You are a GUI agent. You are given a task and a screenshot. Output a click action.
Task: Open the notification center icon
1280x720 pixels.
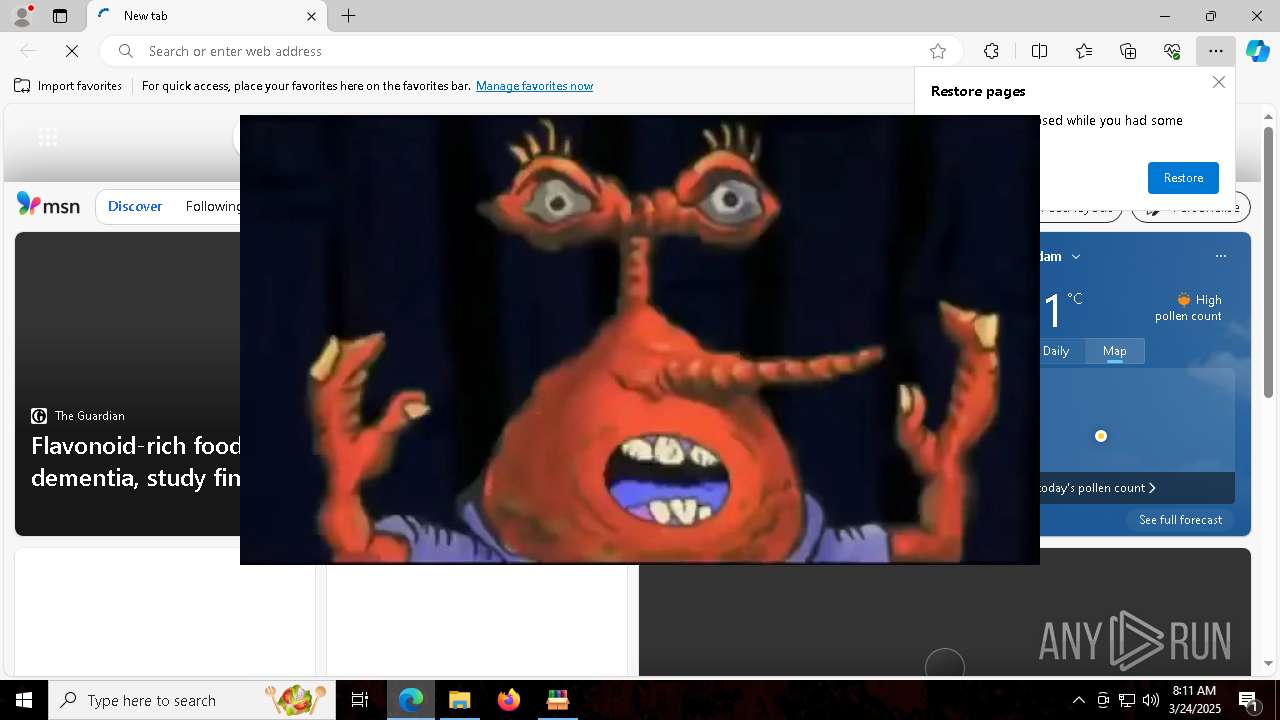point(1249,700)
